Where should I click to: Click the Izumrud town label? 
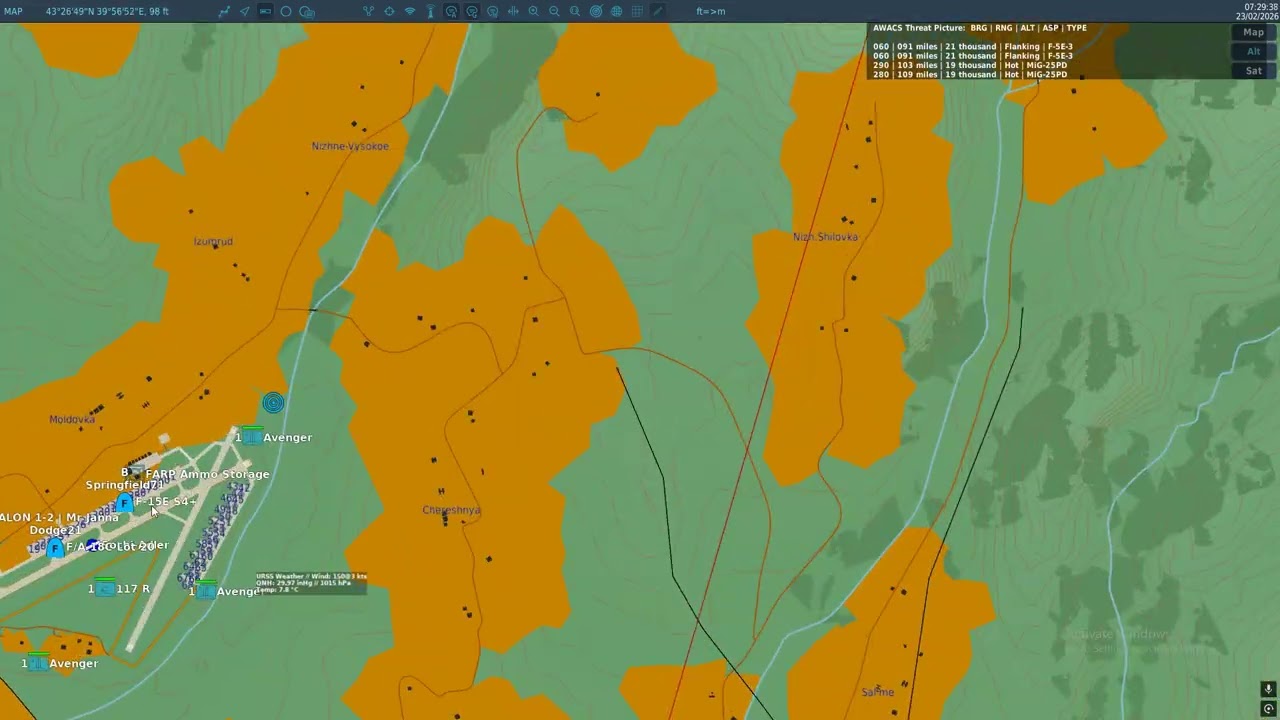[213, 242]
